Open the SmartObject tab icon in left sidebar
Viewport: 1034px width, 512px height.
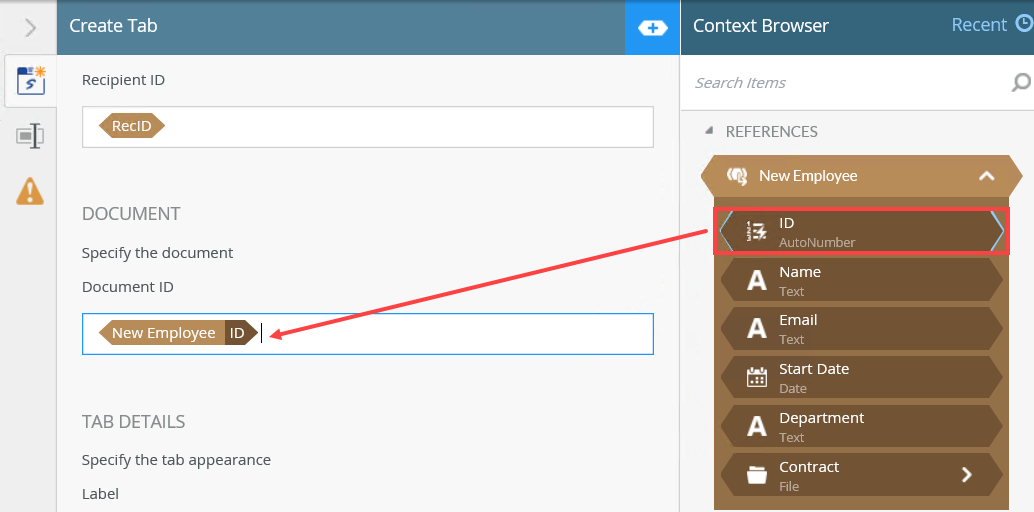coord(30,81)
